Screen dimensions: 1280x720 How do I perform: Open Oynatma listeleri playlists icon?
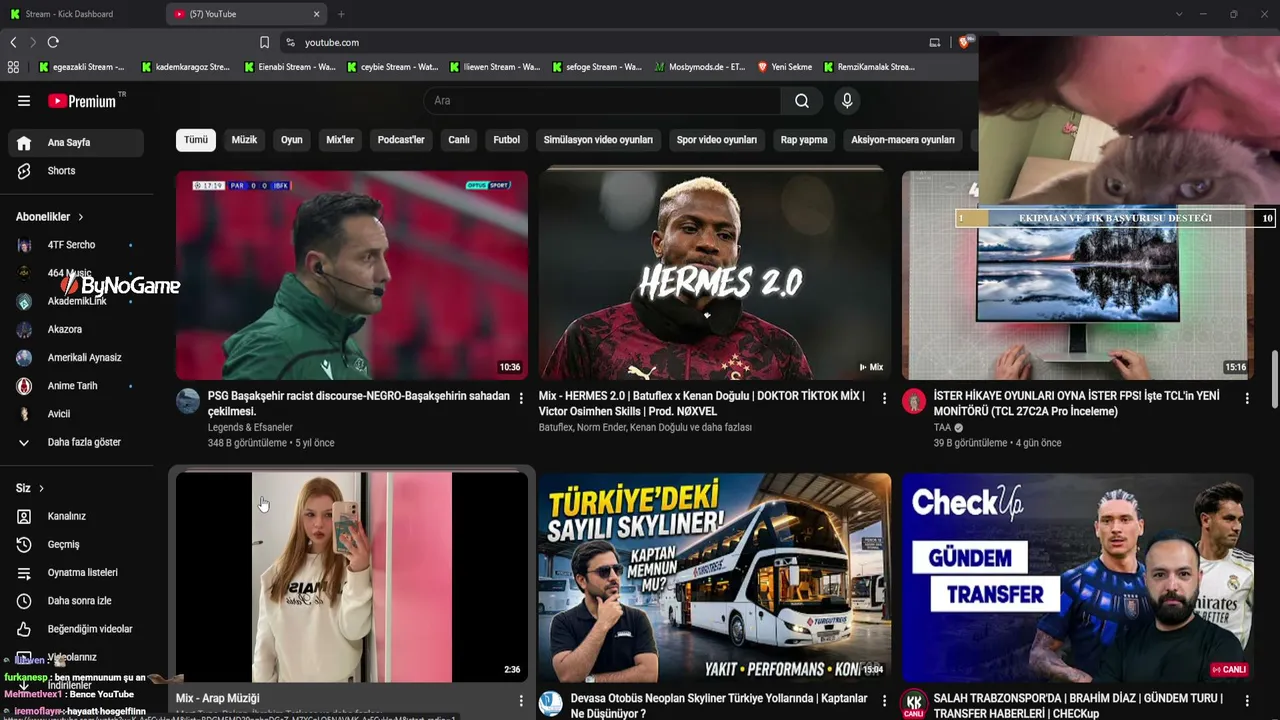click(24, 573)
